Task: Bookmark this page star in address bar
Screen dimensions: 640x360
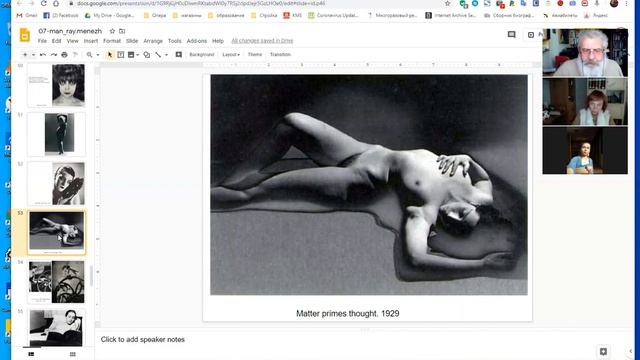Action: click(x=448, y=3)
